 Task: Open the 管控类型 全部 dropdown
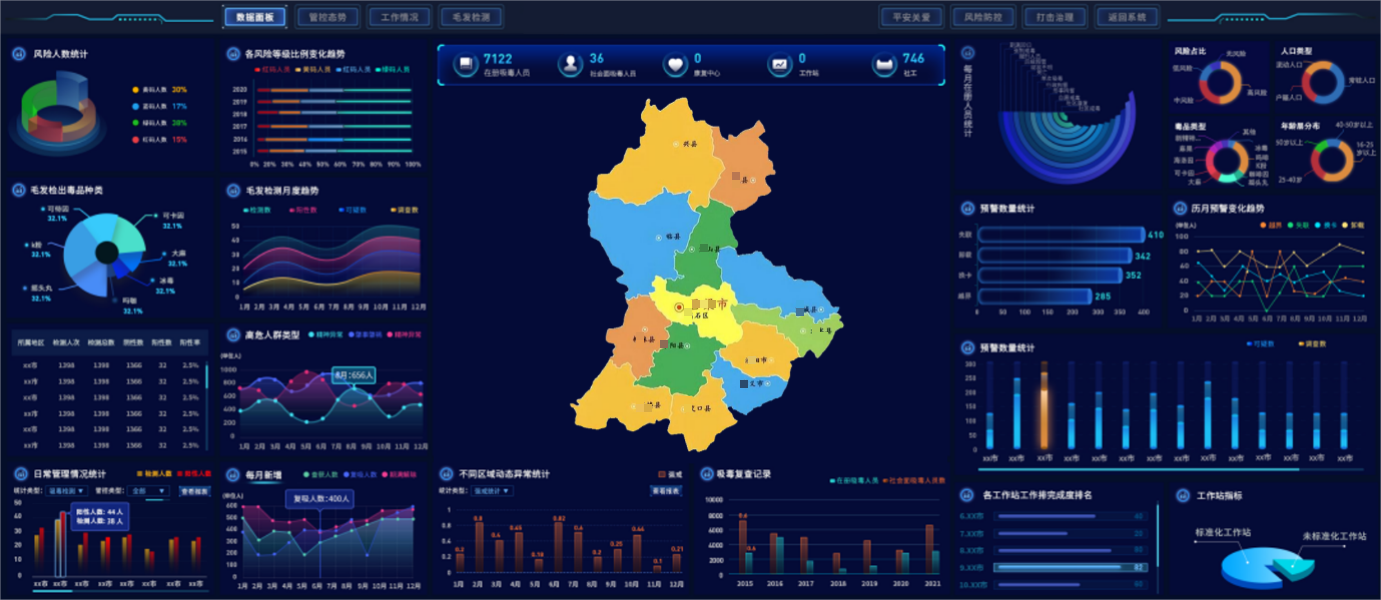pyautogui.click(x=149, y=492)
